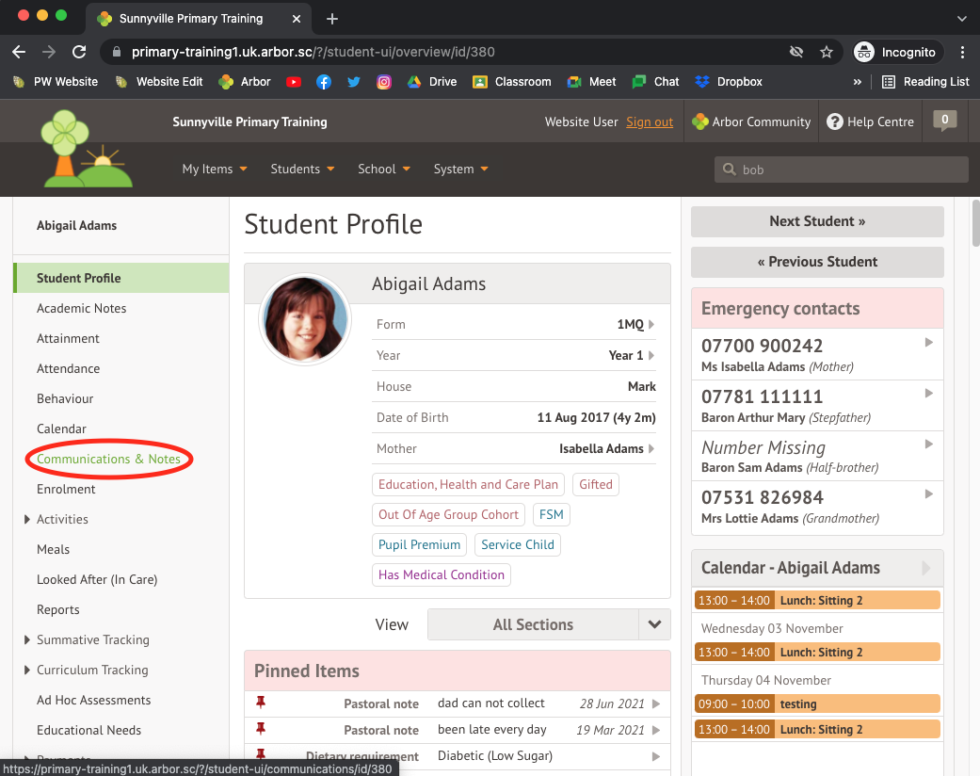Expand the Curriculum Tracking sidebar section
Image resolution: width=980 pixels, height=776 pixels.
(x=27, y=670)
